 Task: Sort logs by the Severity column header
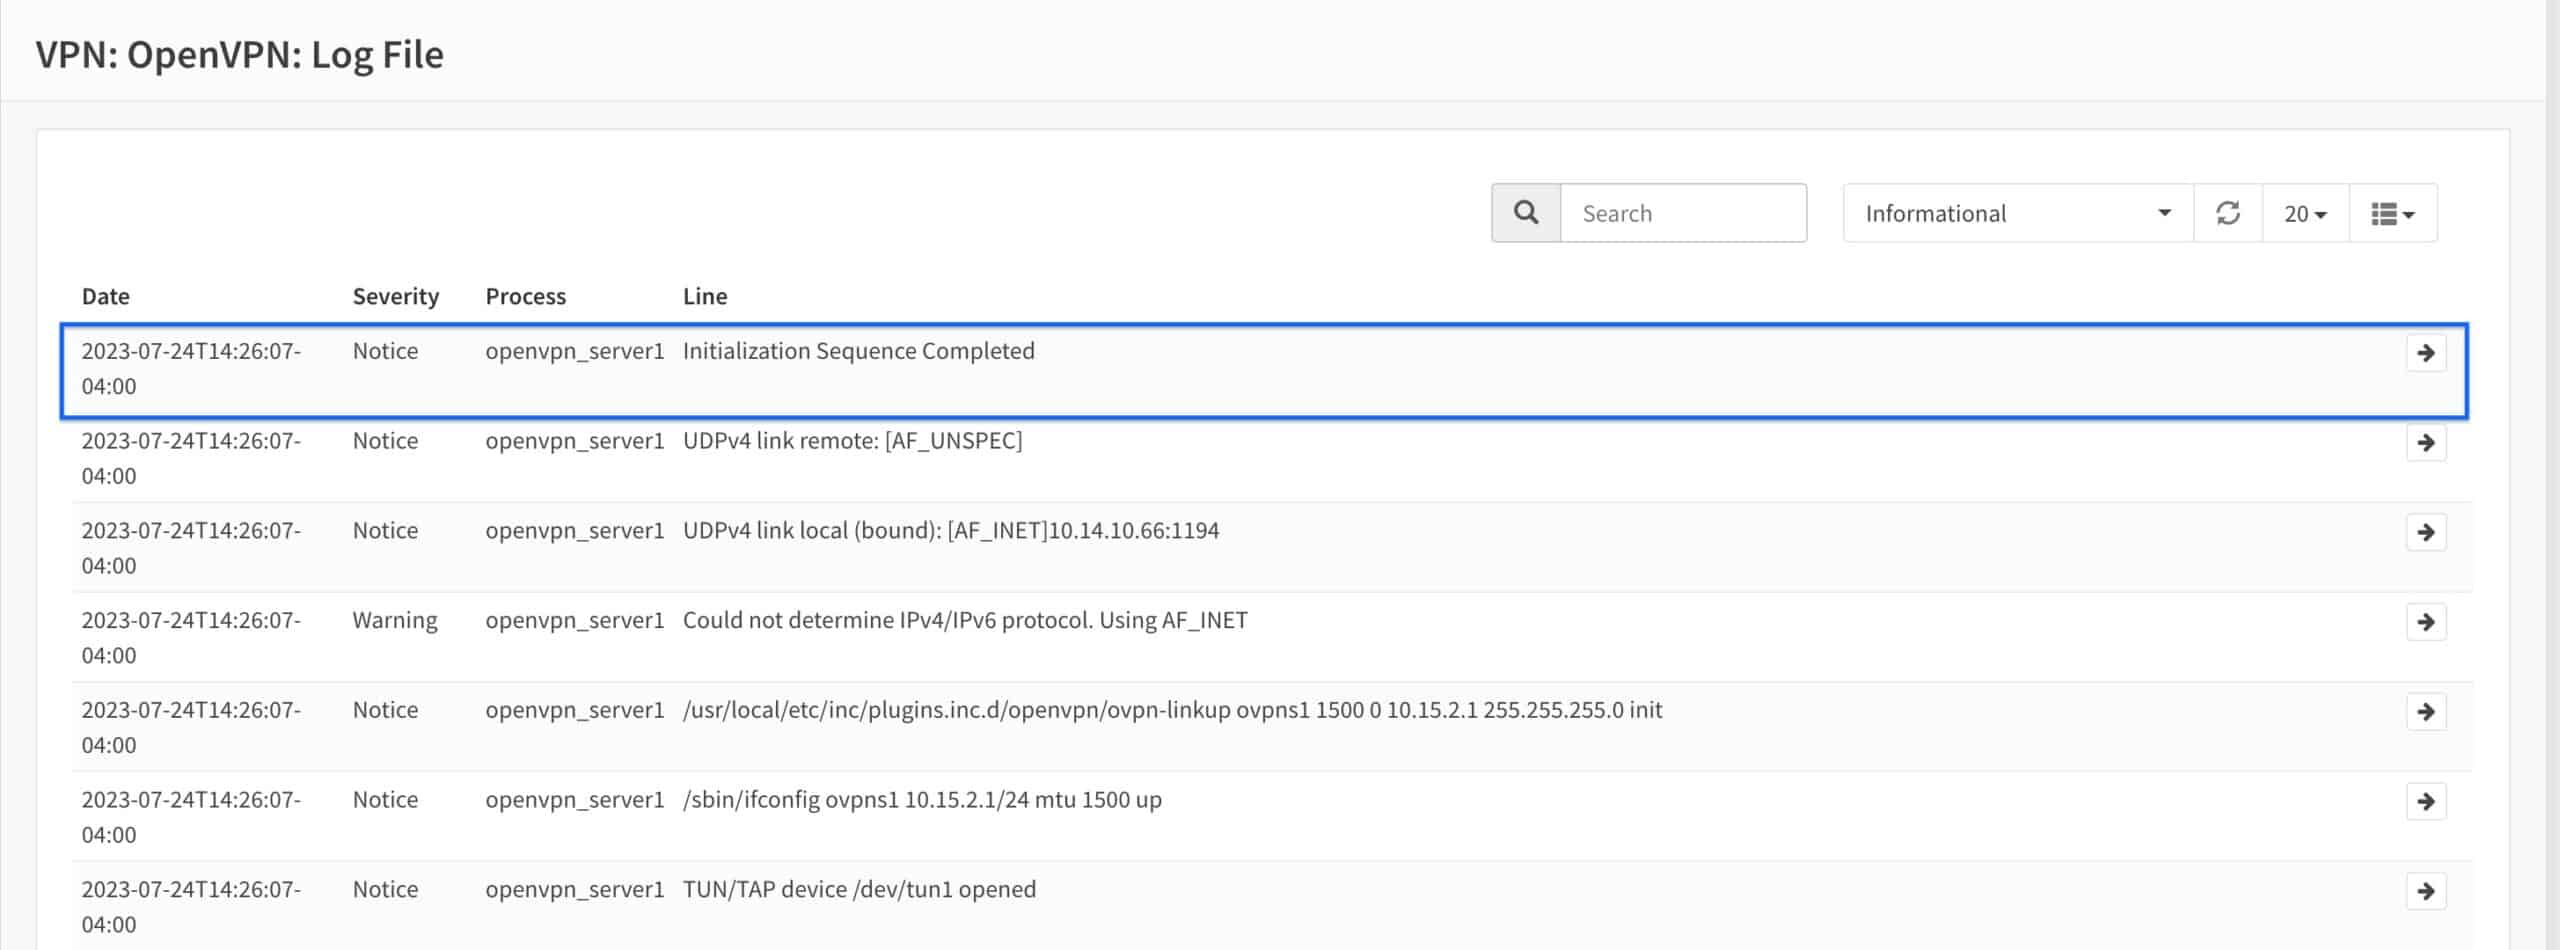click(x=396, y=296)
